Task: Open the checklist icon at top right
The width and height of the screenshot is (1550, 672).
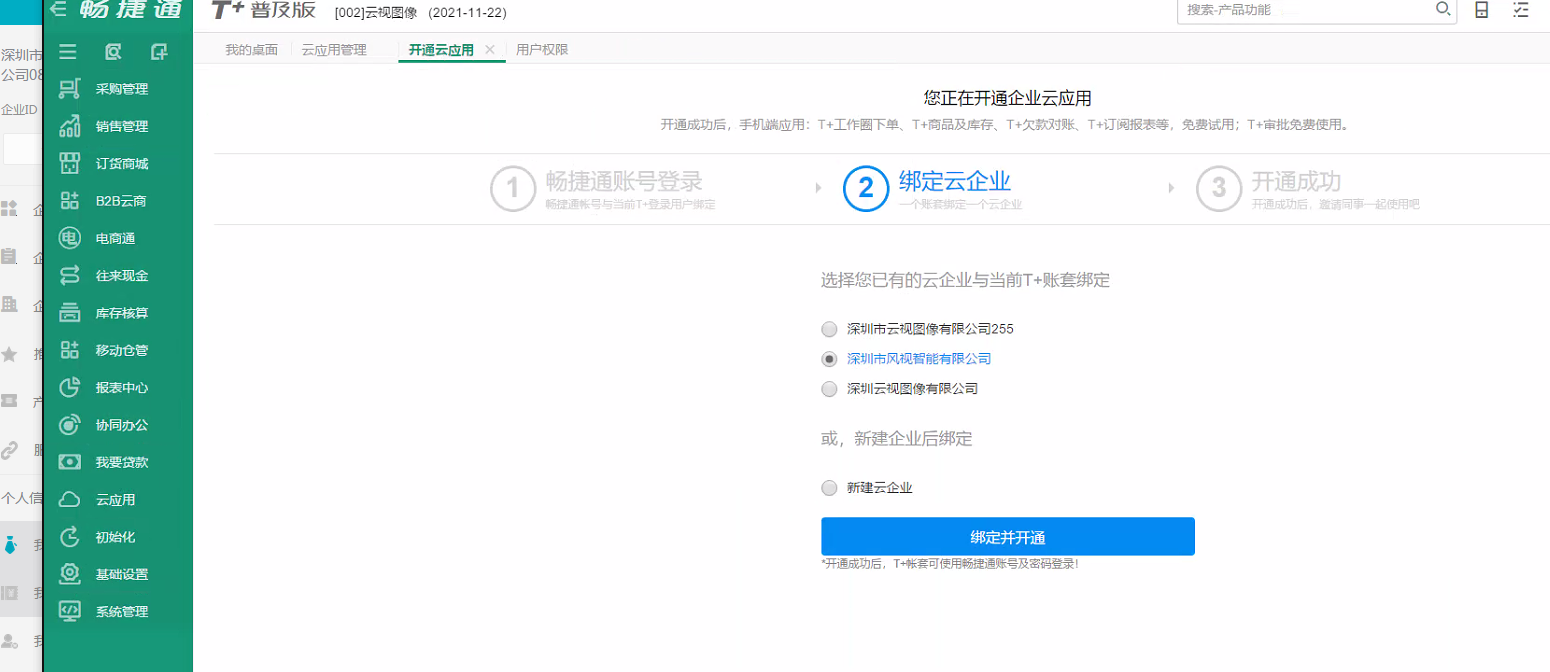Action: (1521, 10)
